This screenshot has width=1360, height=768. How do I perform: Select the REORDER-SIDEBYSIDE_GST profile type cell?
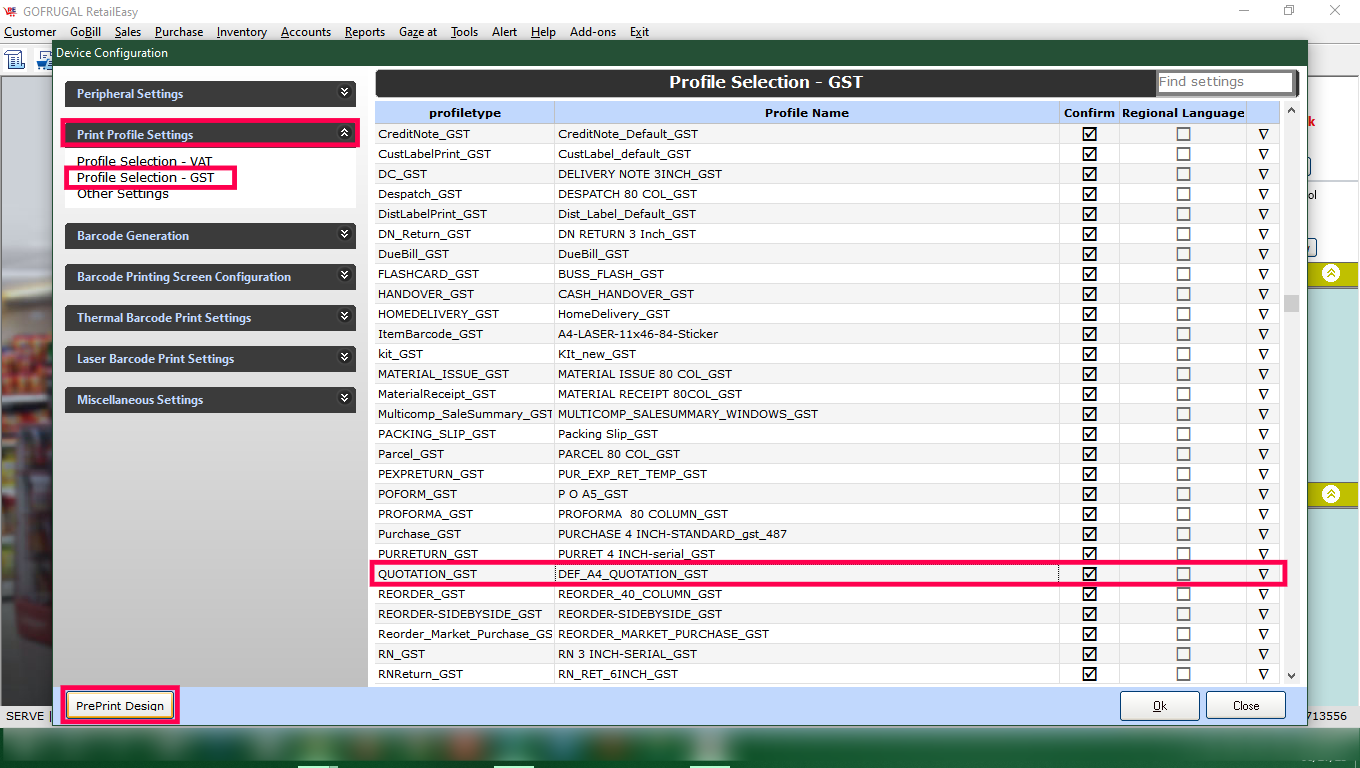[x=465, y=614]
